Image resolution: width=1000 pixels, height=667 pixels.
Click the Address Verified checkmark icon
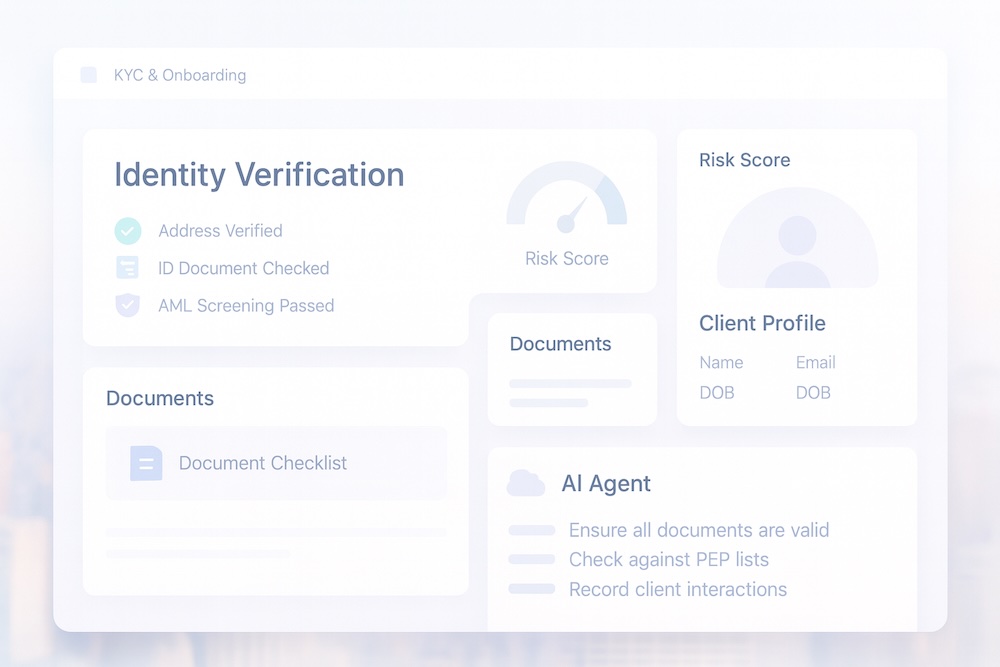(x=127, y=231)
